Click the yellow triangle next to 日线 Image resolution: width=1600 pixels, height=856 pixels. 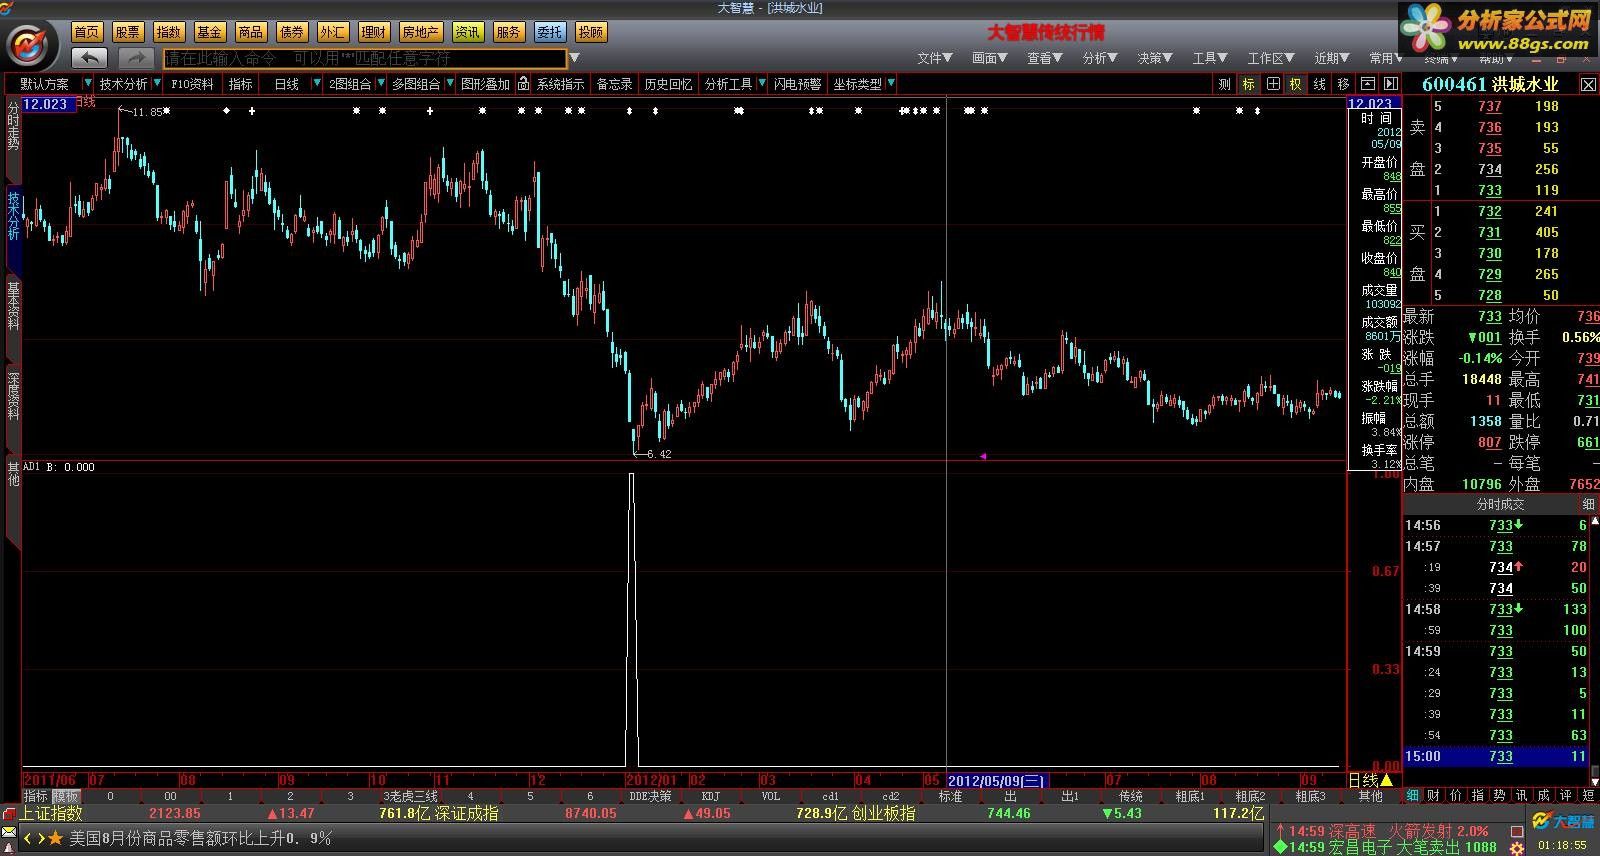pyautogui.click(x=1386, y=780)
